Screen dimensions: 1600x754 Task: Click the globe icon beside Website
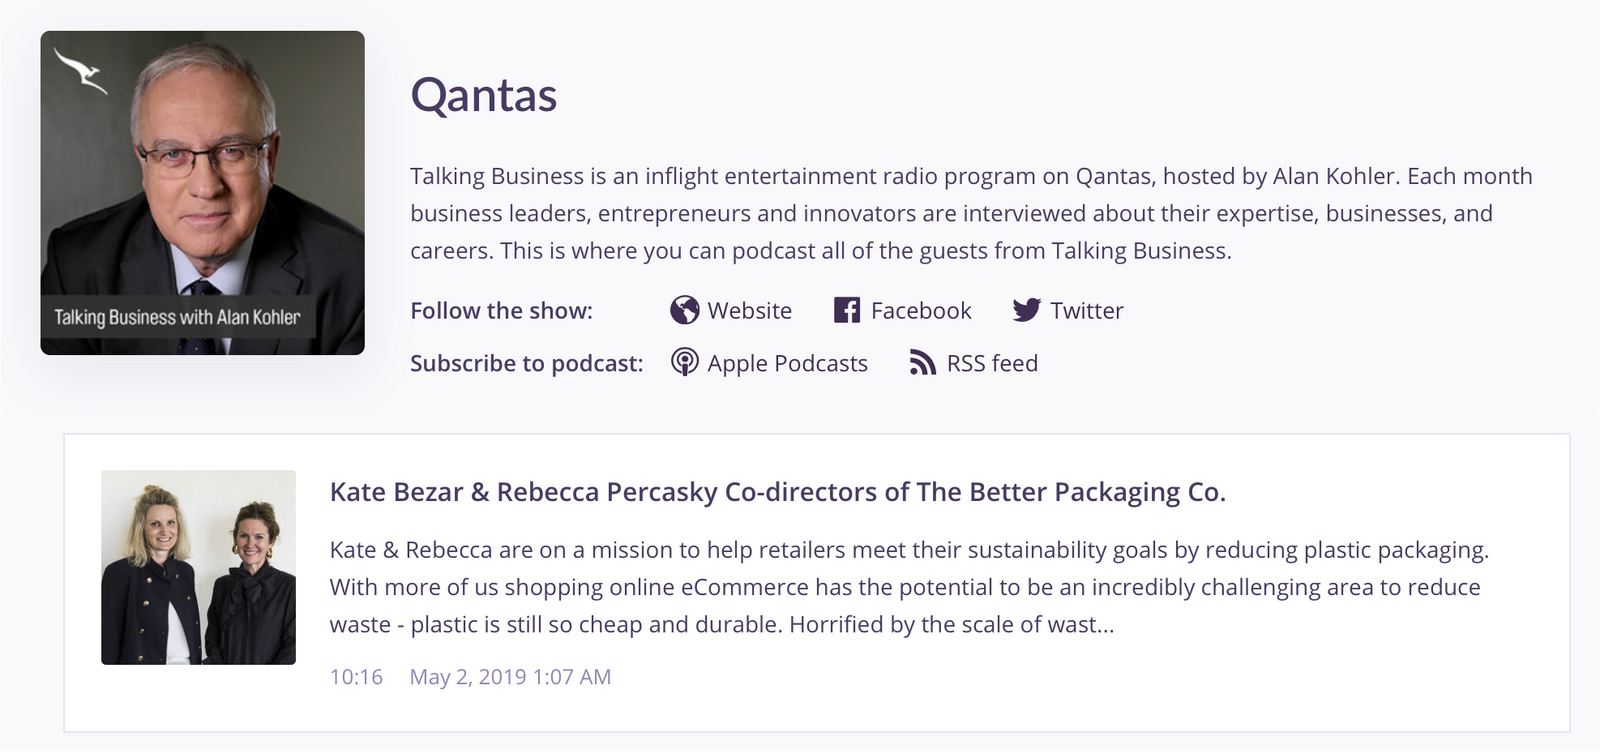tap(684, 310)
